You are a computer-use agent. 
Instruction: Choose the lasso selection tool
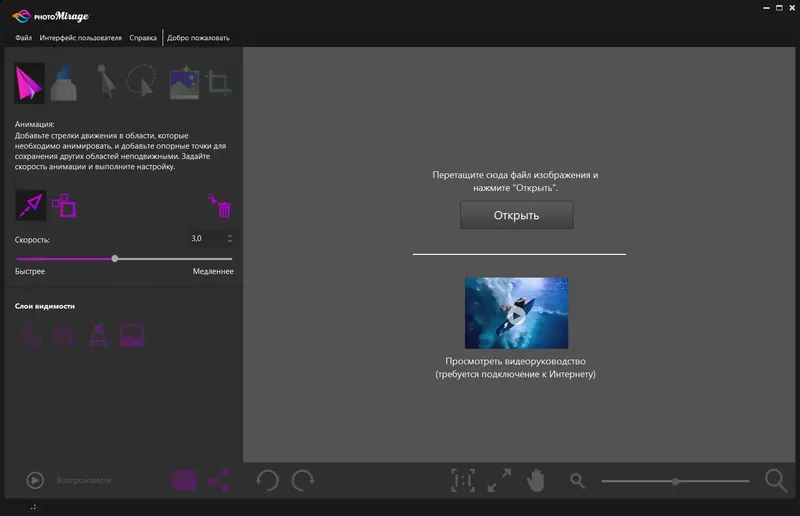pos(141,81)
